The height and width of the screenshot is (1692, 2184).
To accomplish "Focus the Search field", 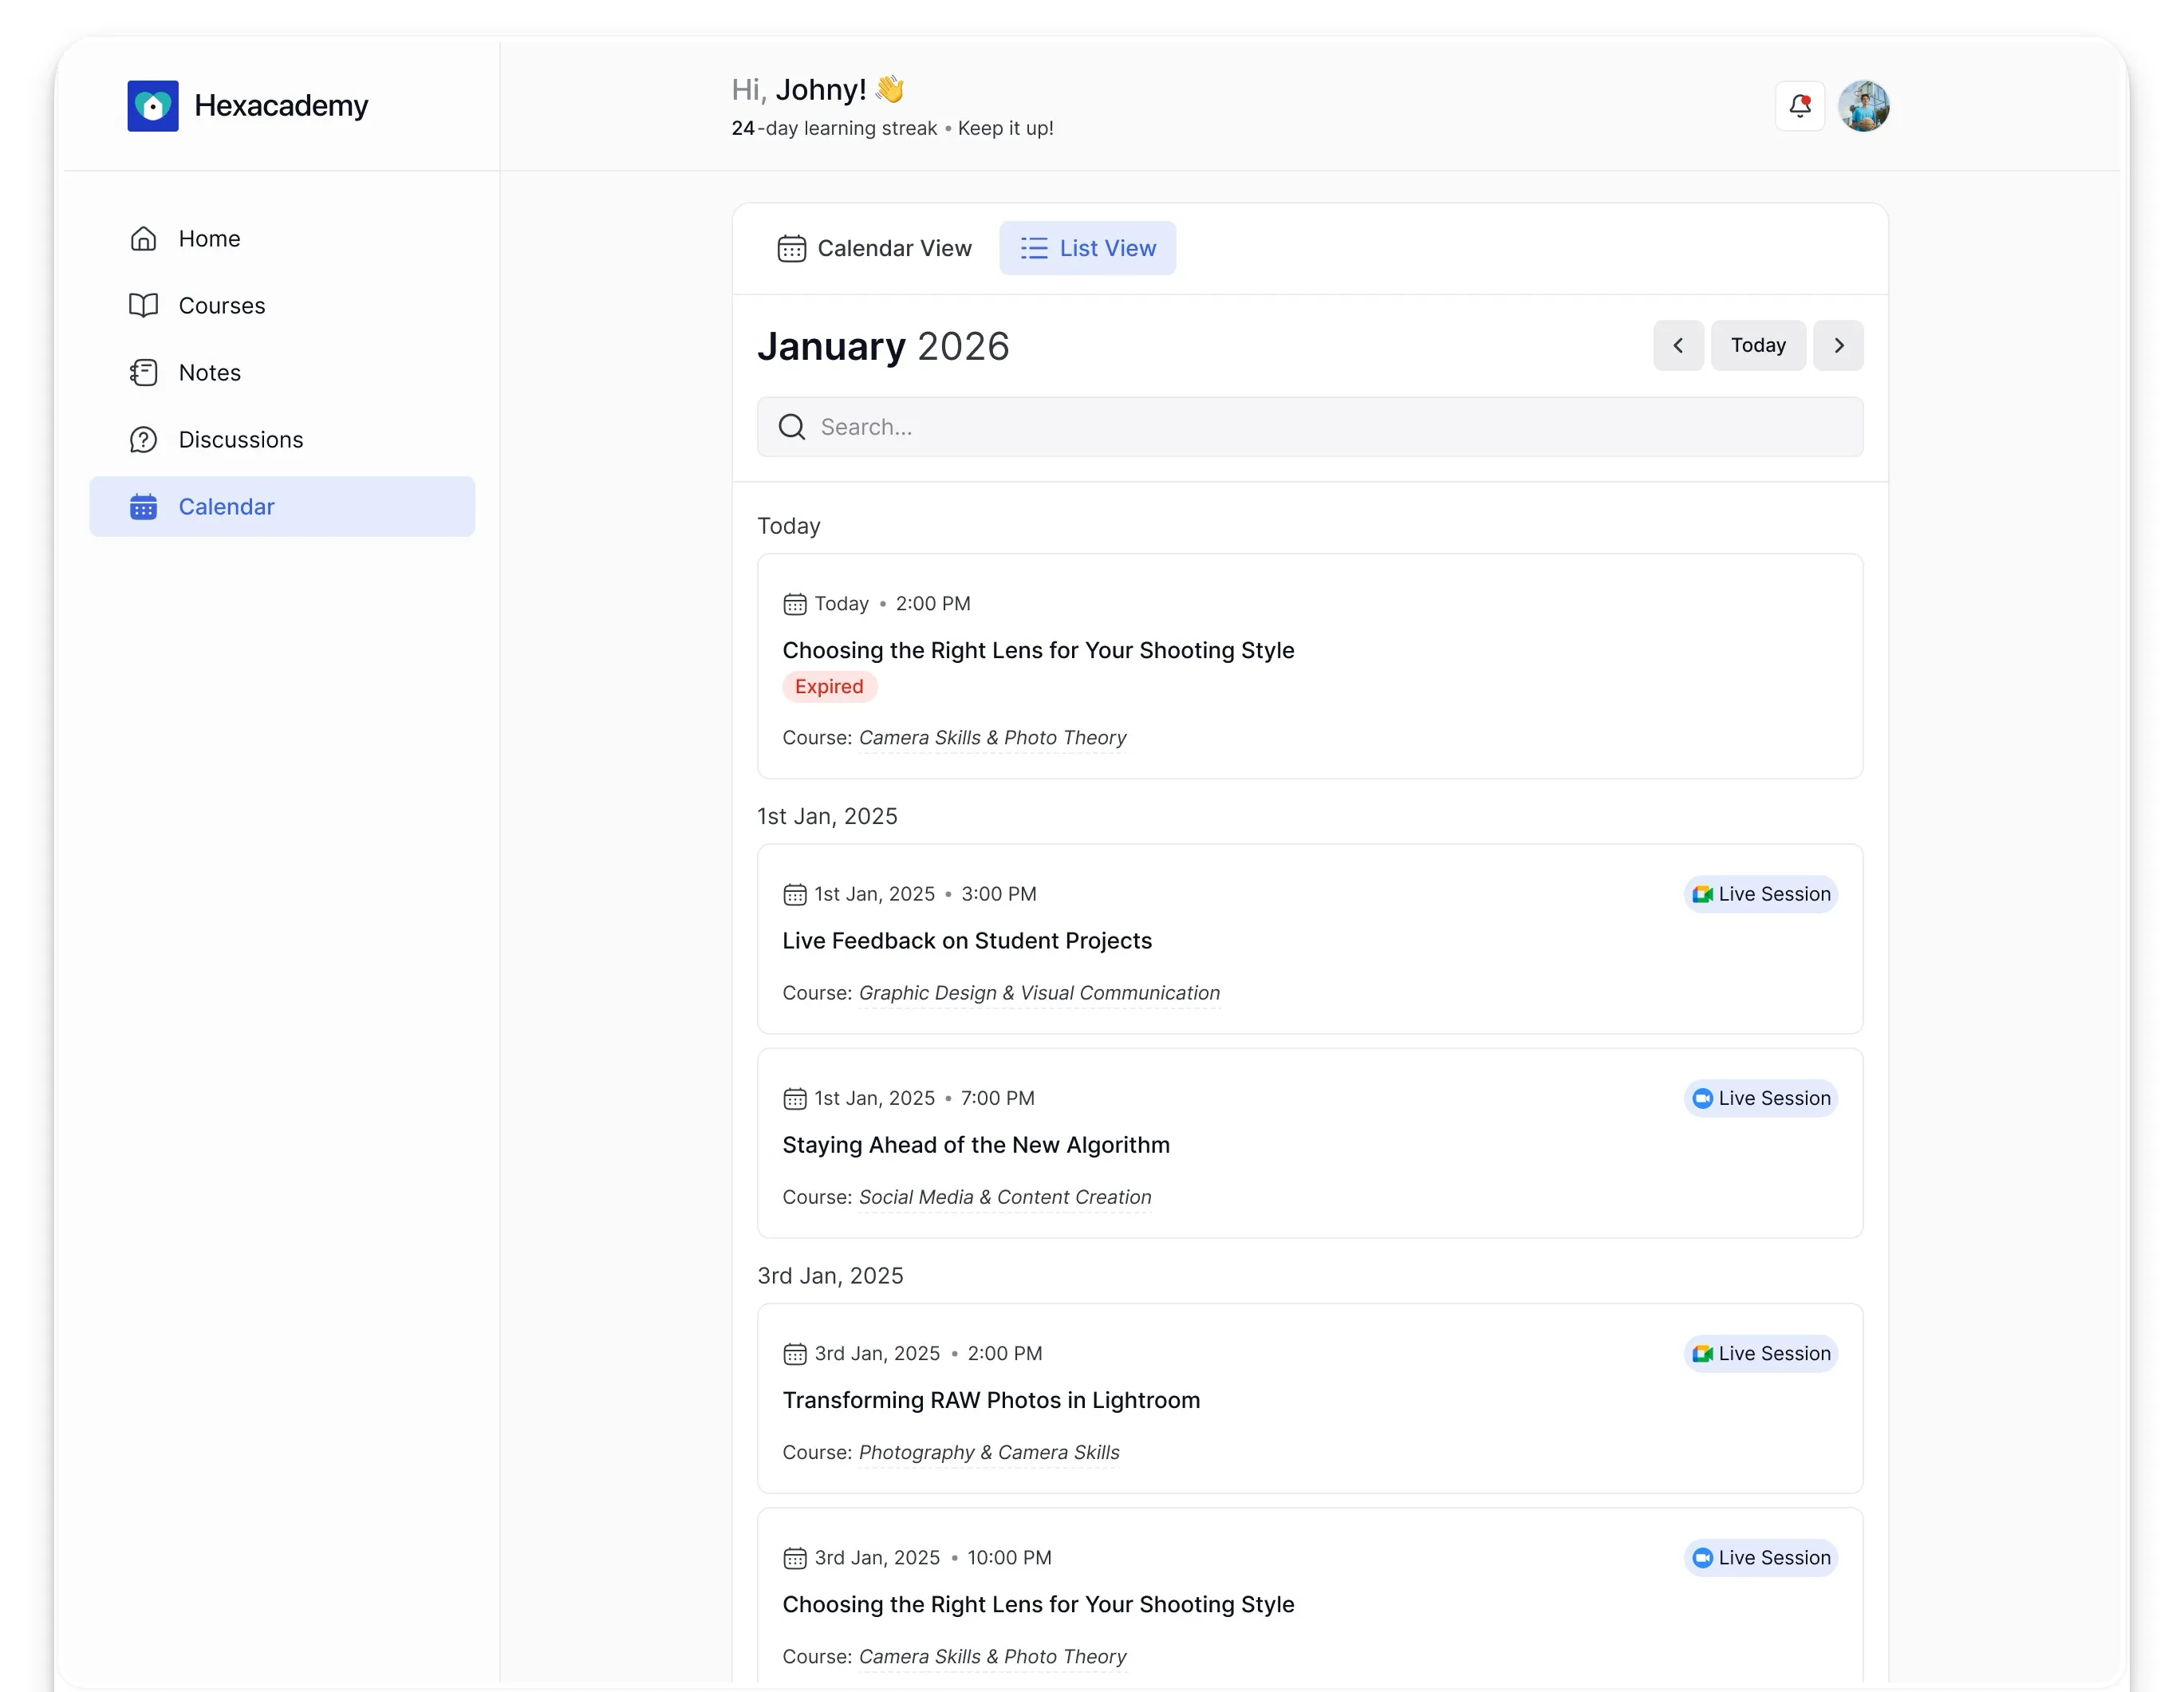I will coord(1310,427).
